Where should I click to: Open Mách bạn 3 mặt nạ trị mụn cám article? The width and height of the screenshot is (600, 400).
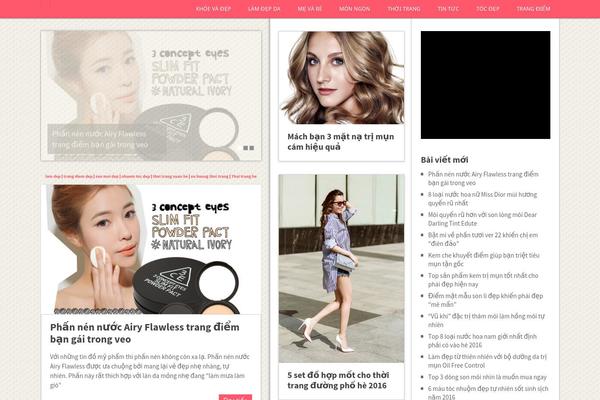tap(341, 142)
